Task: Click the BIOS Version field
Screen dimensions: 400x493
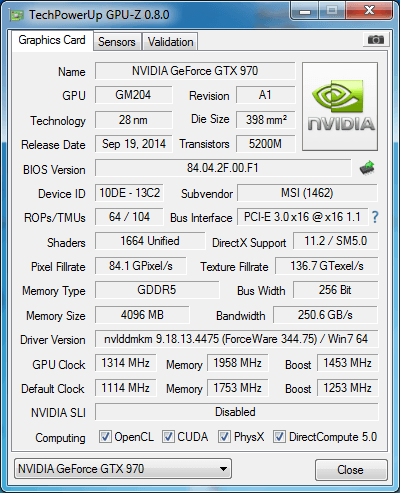Action: tap(223, 168)
